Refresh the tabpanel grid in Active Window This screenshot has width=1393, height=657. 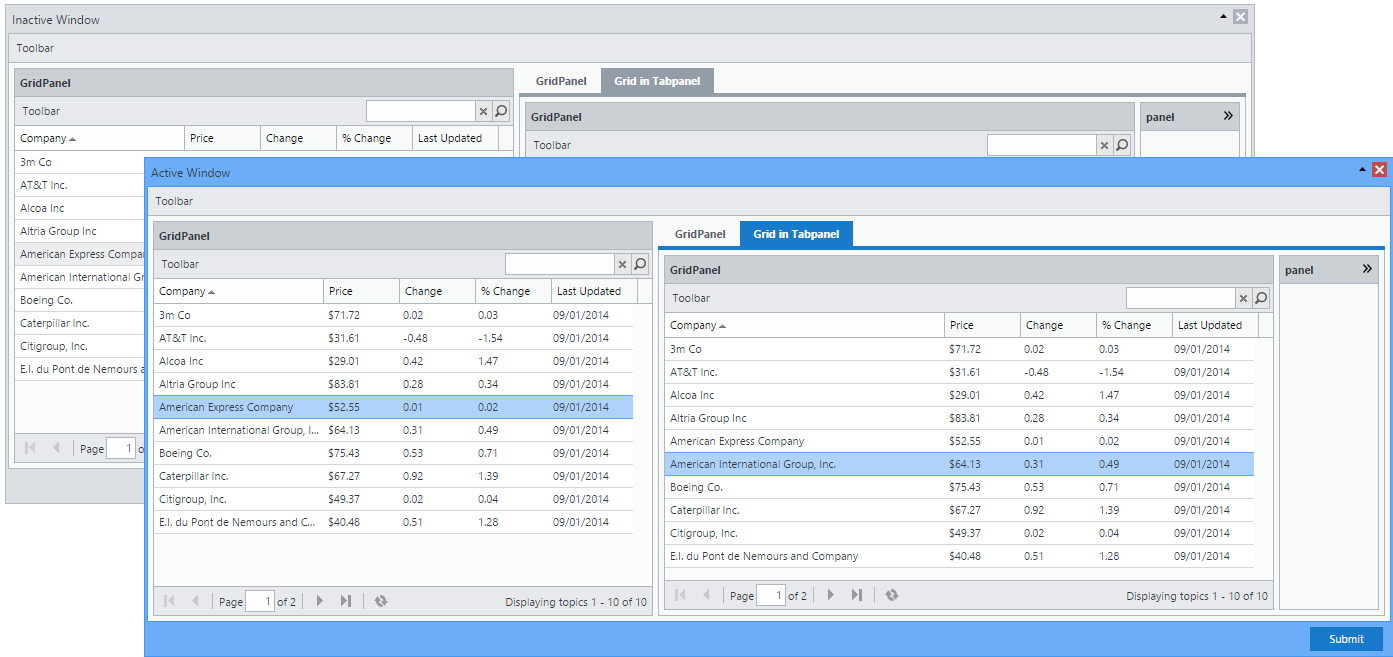coord(891,595)
